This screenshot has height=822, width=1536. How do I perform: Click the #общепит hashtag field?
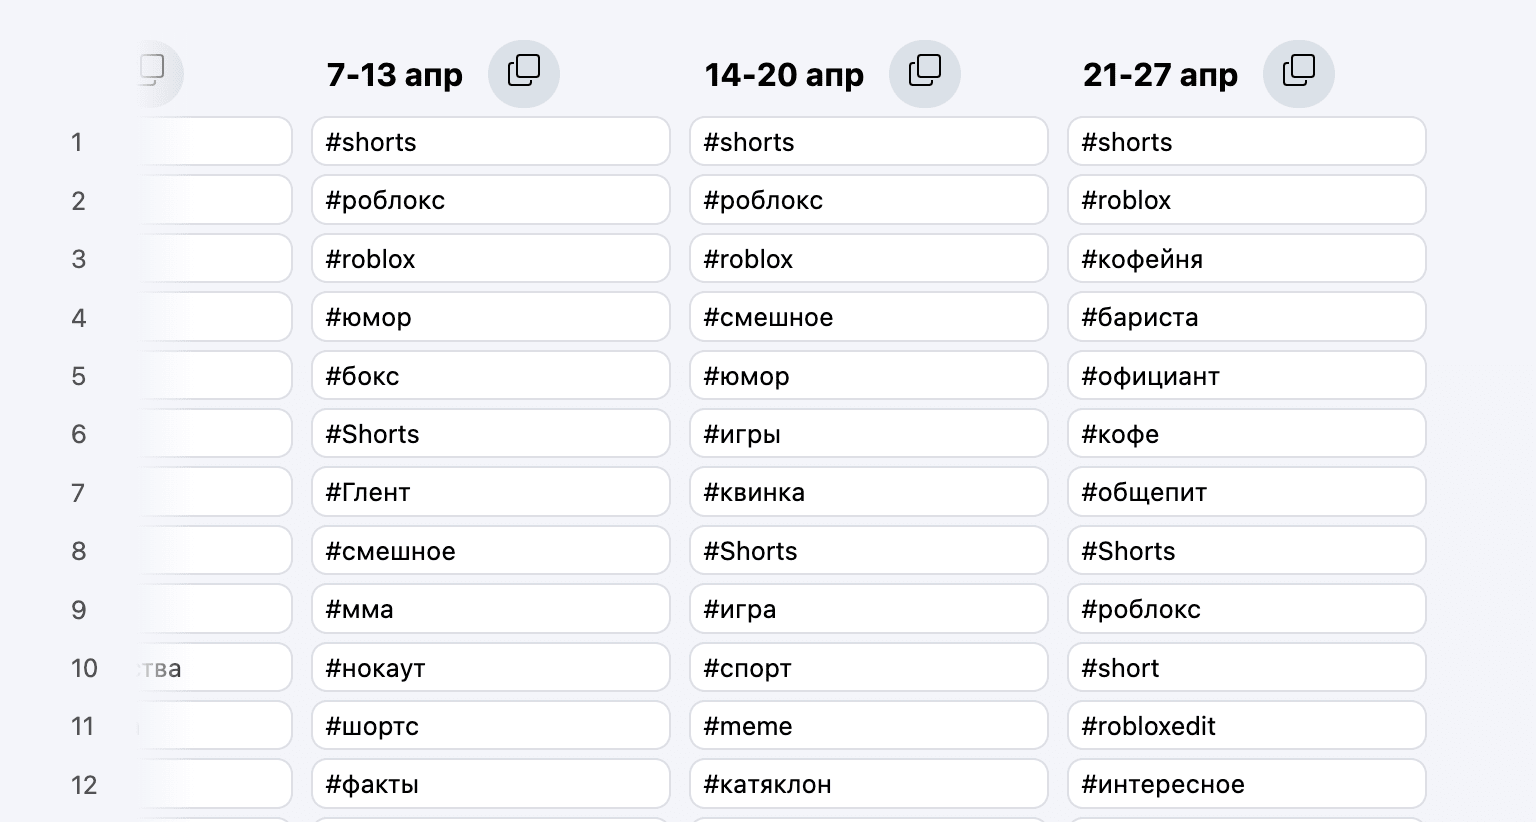click(x=1246, y=492)
